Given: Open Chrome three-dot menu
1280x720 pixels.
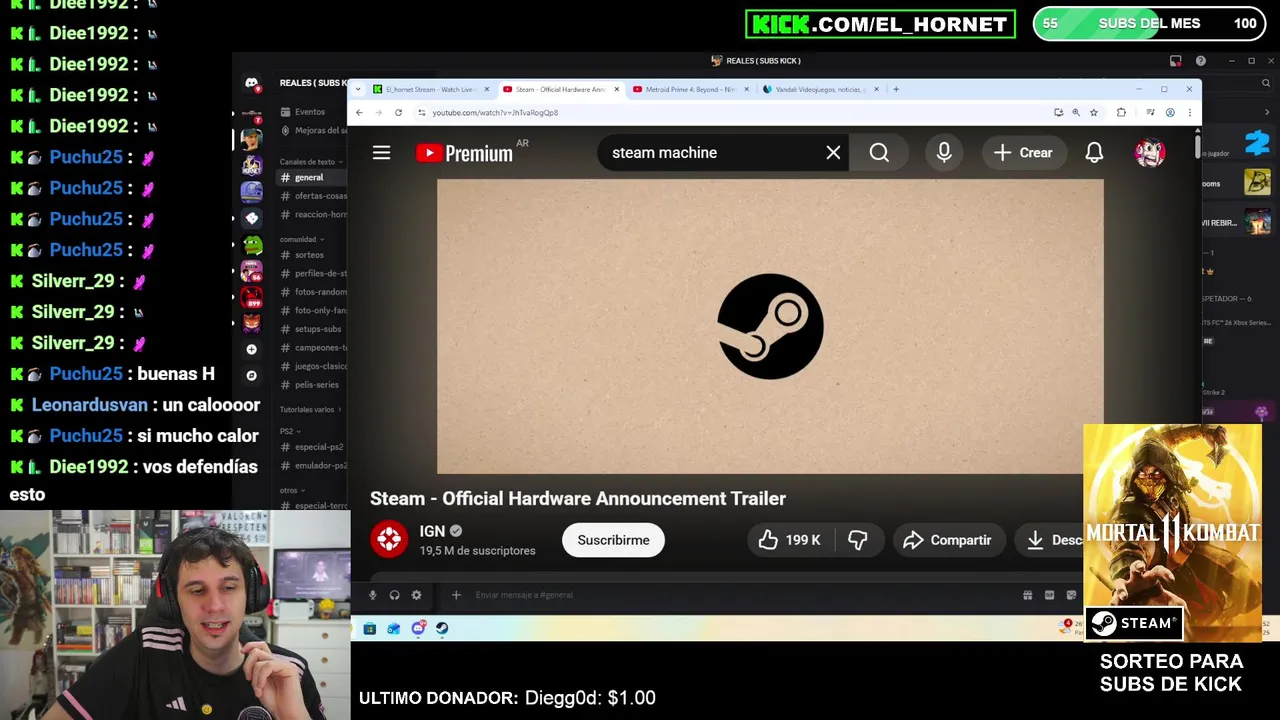Looking at the screenshot, I should click(x=1189, y=113).
